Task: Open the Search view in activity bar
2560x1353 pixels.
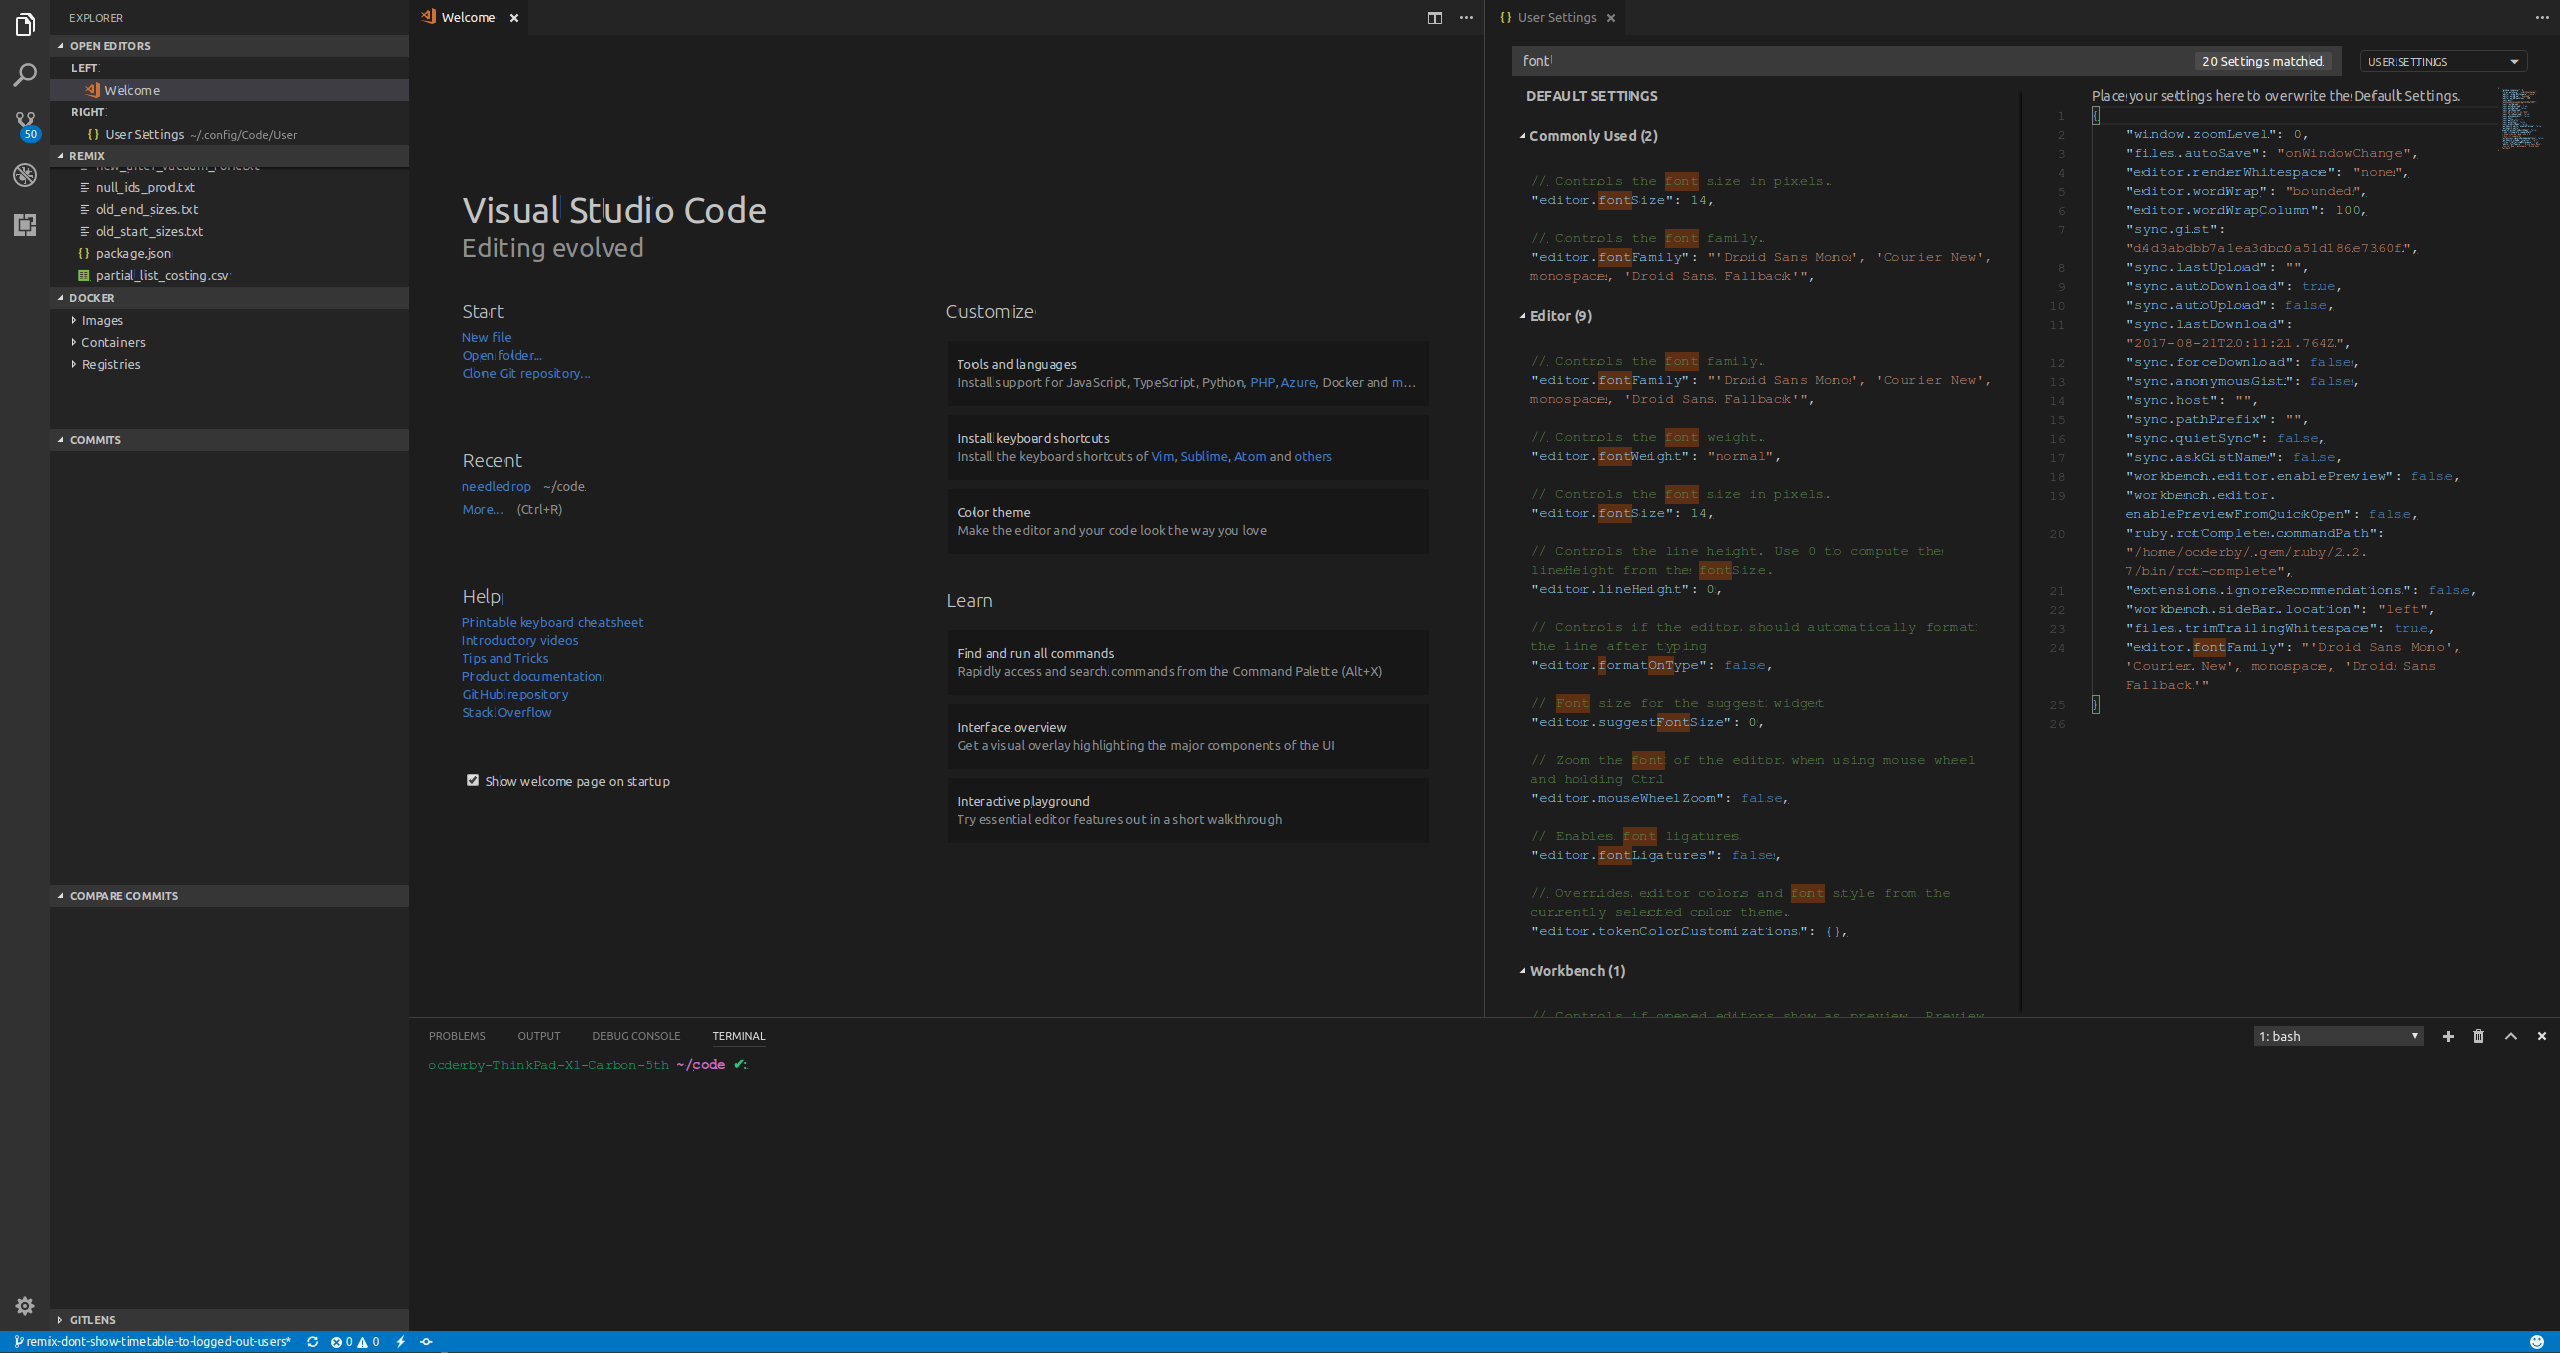Action: tap(25, 75)
